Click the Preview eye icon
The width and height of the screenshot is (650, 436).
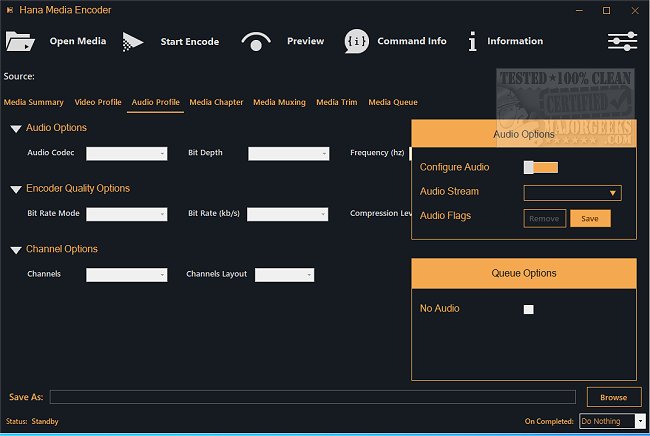click(257, 41)
